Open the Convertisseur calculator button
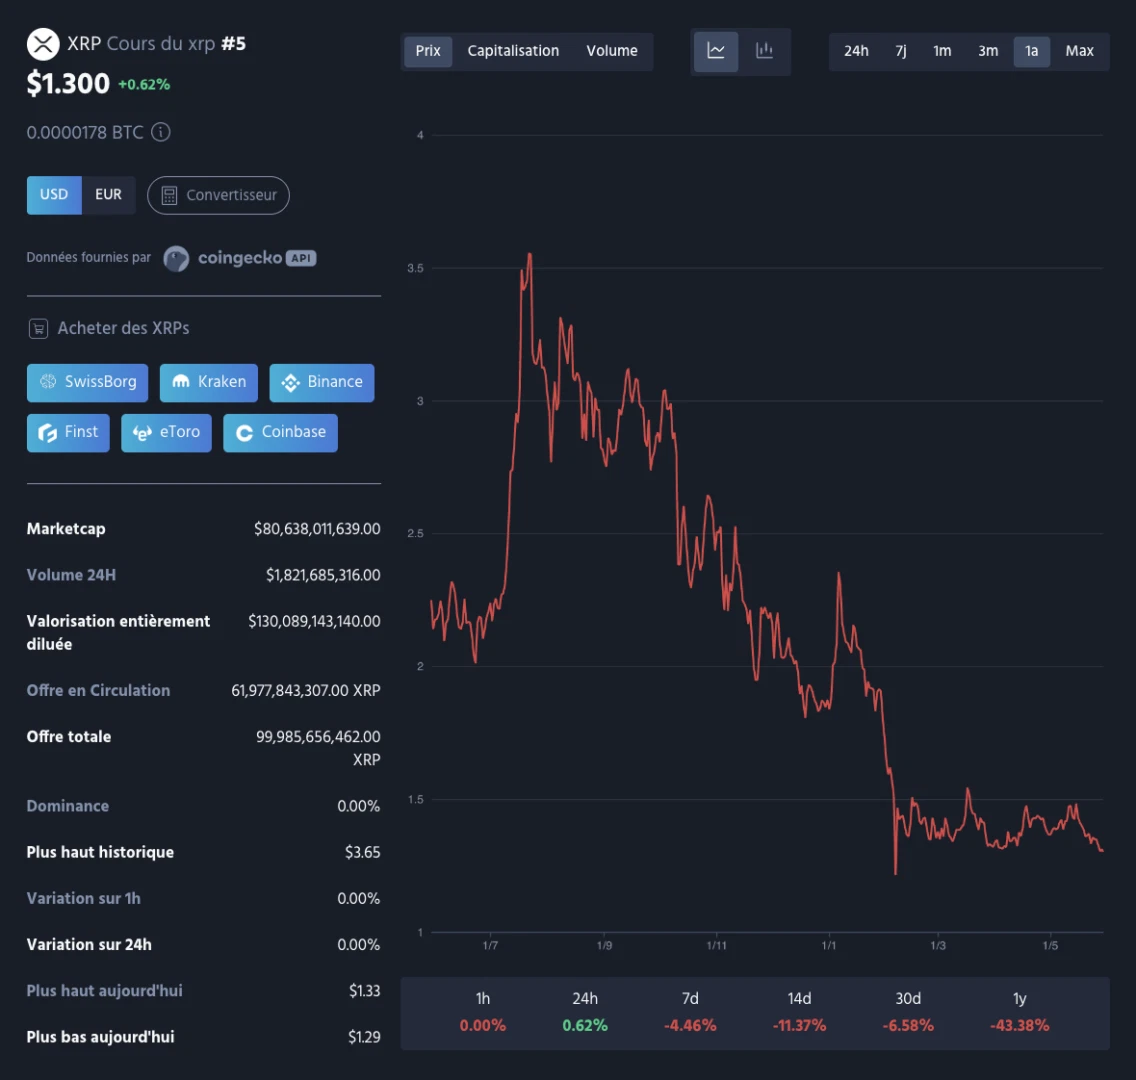This screenshot has width=1136, height=1080. coord(218,196)
